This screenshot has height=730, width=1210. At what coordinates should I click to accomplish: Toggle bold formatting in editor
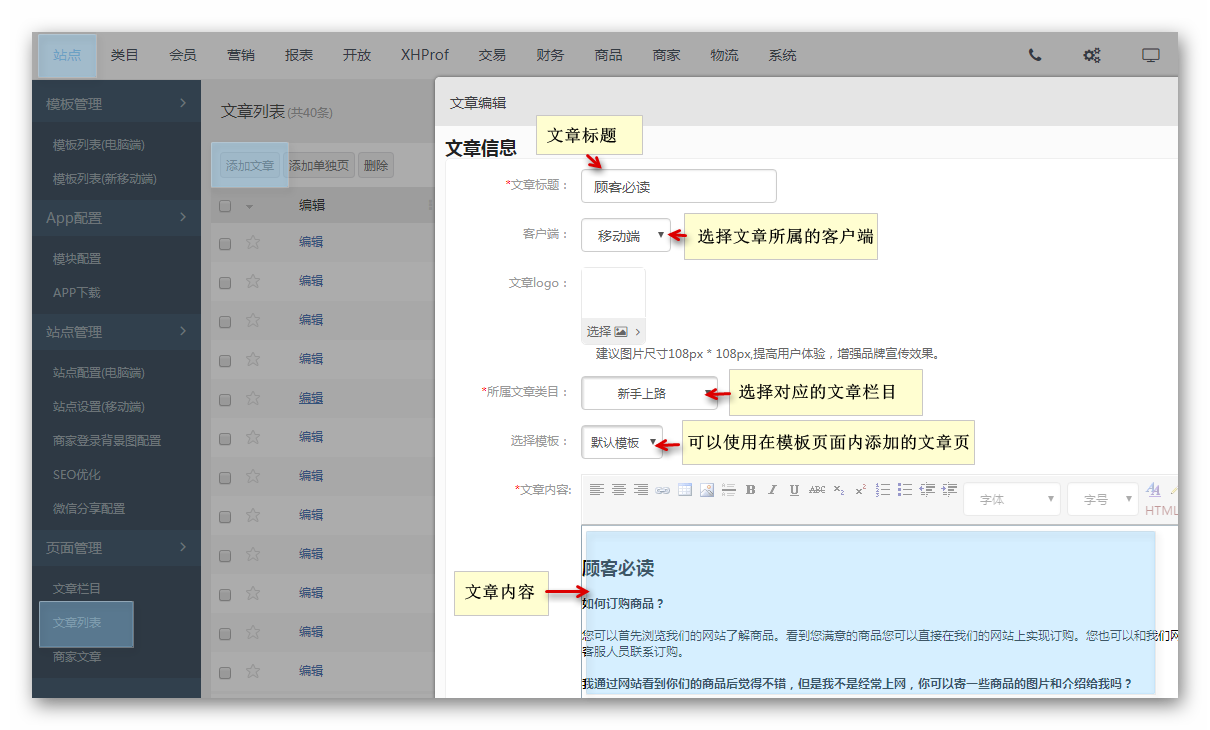coord(751,490)
